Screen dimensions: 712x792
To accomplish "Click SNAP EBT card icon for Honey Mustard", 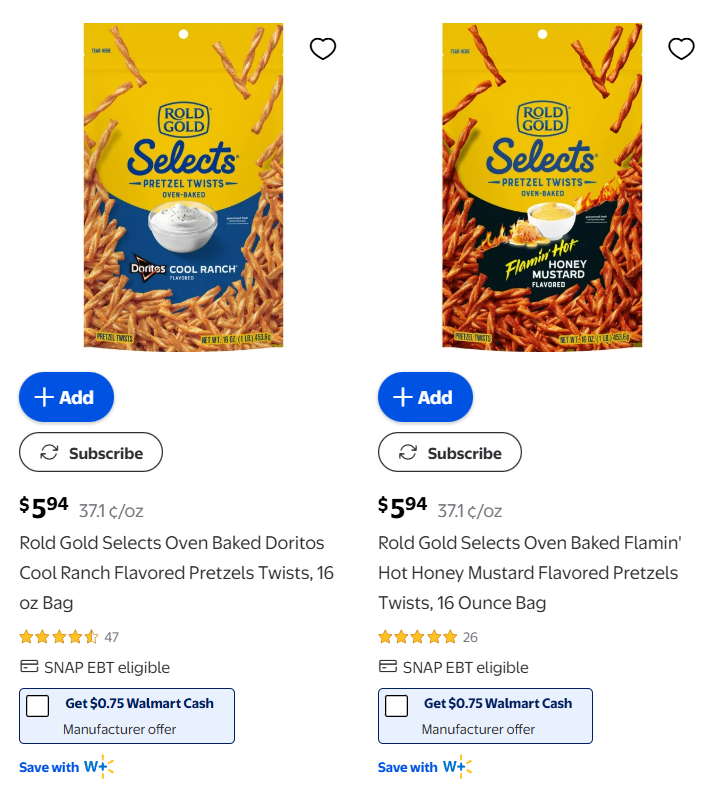I will click(x=387, y=667).
